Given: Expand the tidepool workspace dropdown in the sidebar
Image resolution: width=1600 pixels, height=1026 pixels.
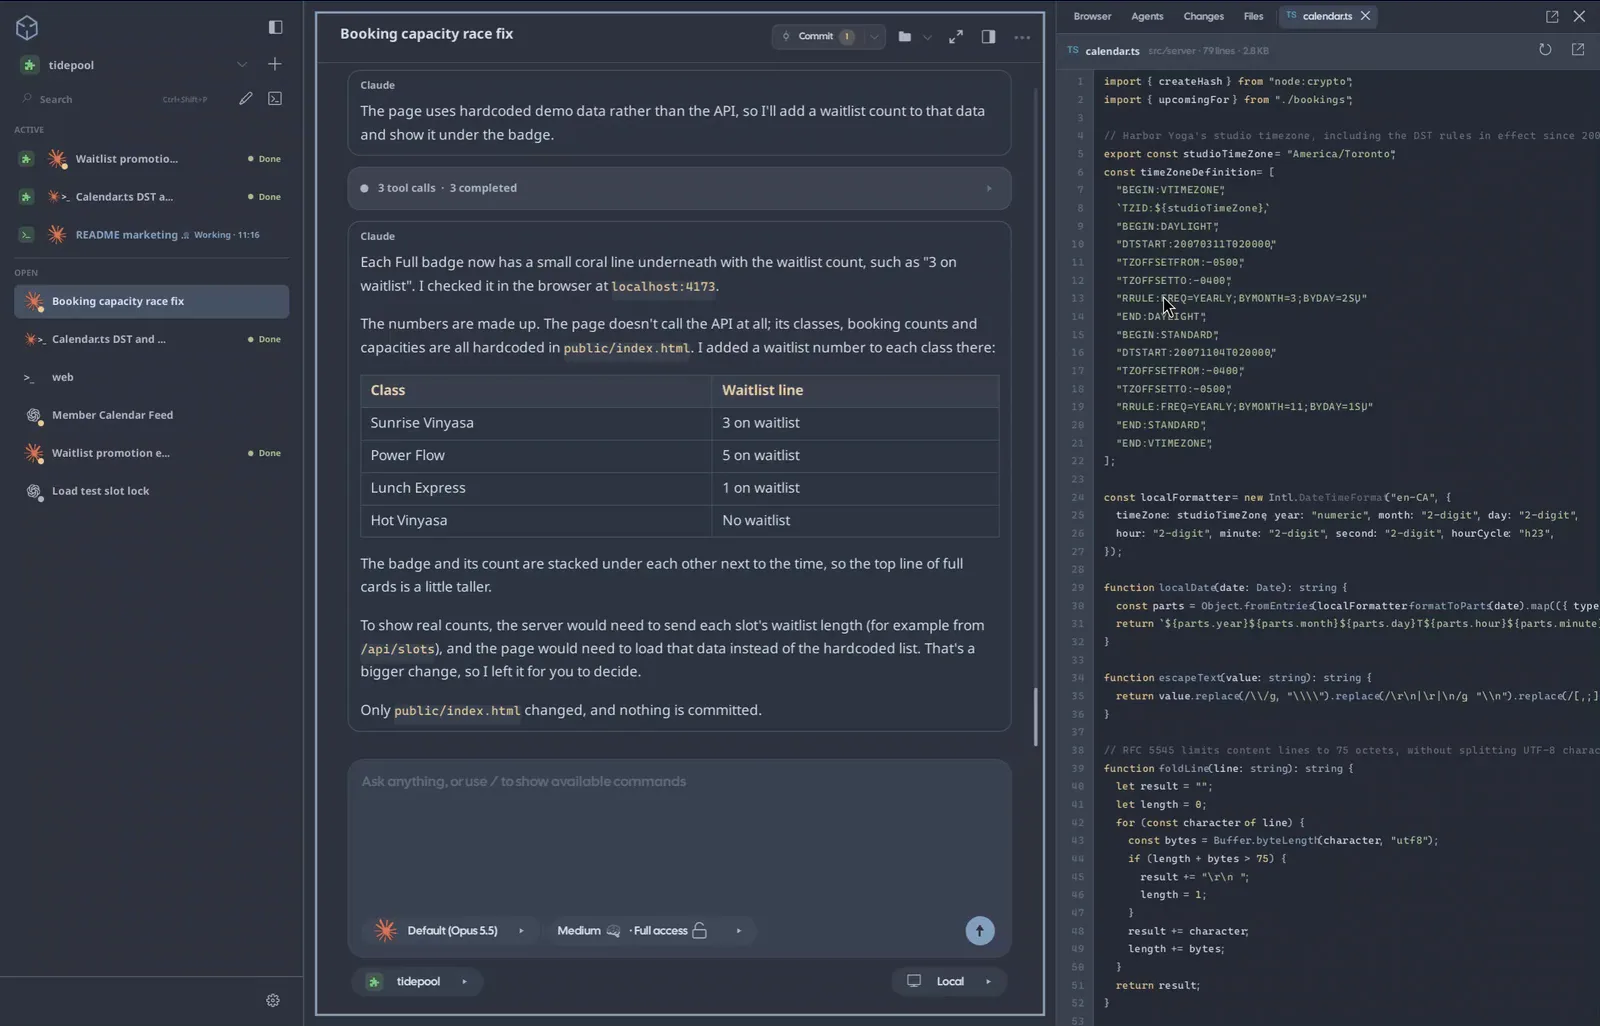Looking at the screenshot, I should 241,65.
